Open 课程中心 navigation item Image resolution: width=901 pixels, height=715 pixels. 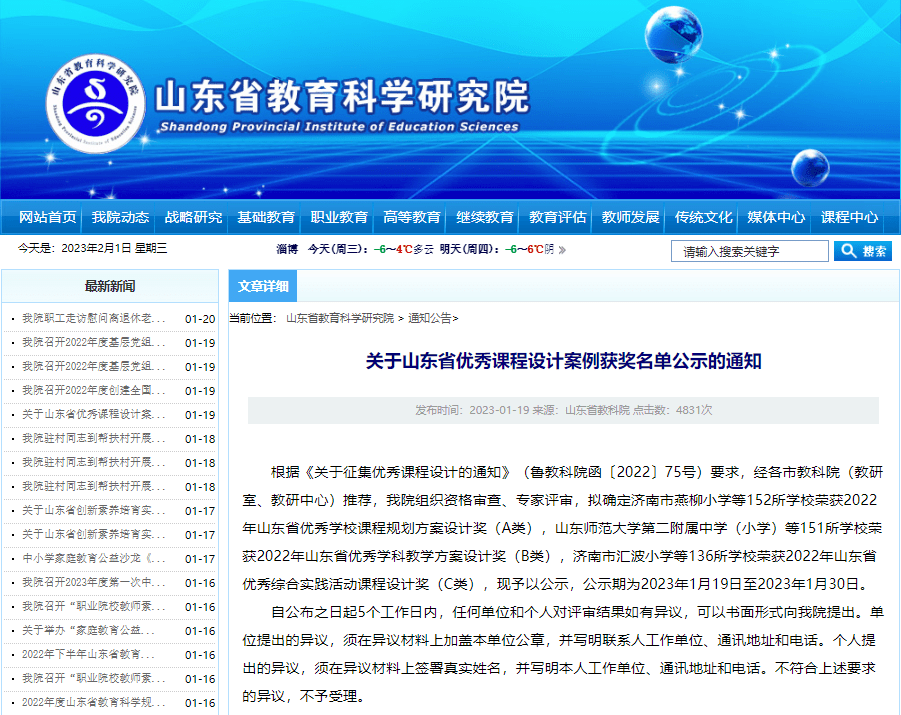tap(849, 217)
